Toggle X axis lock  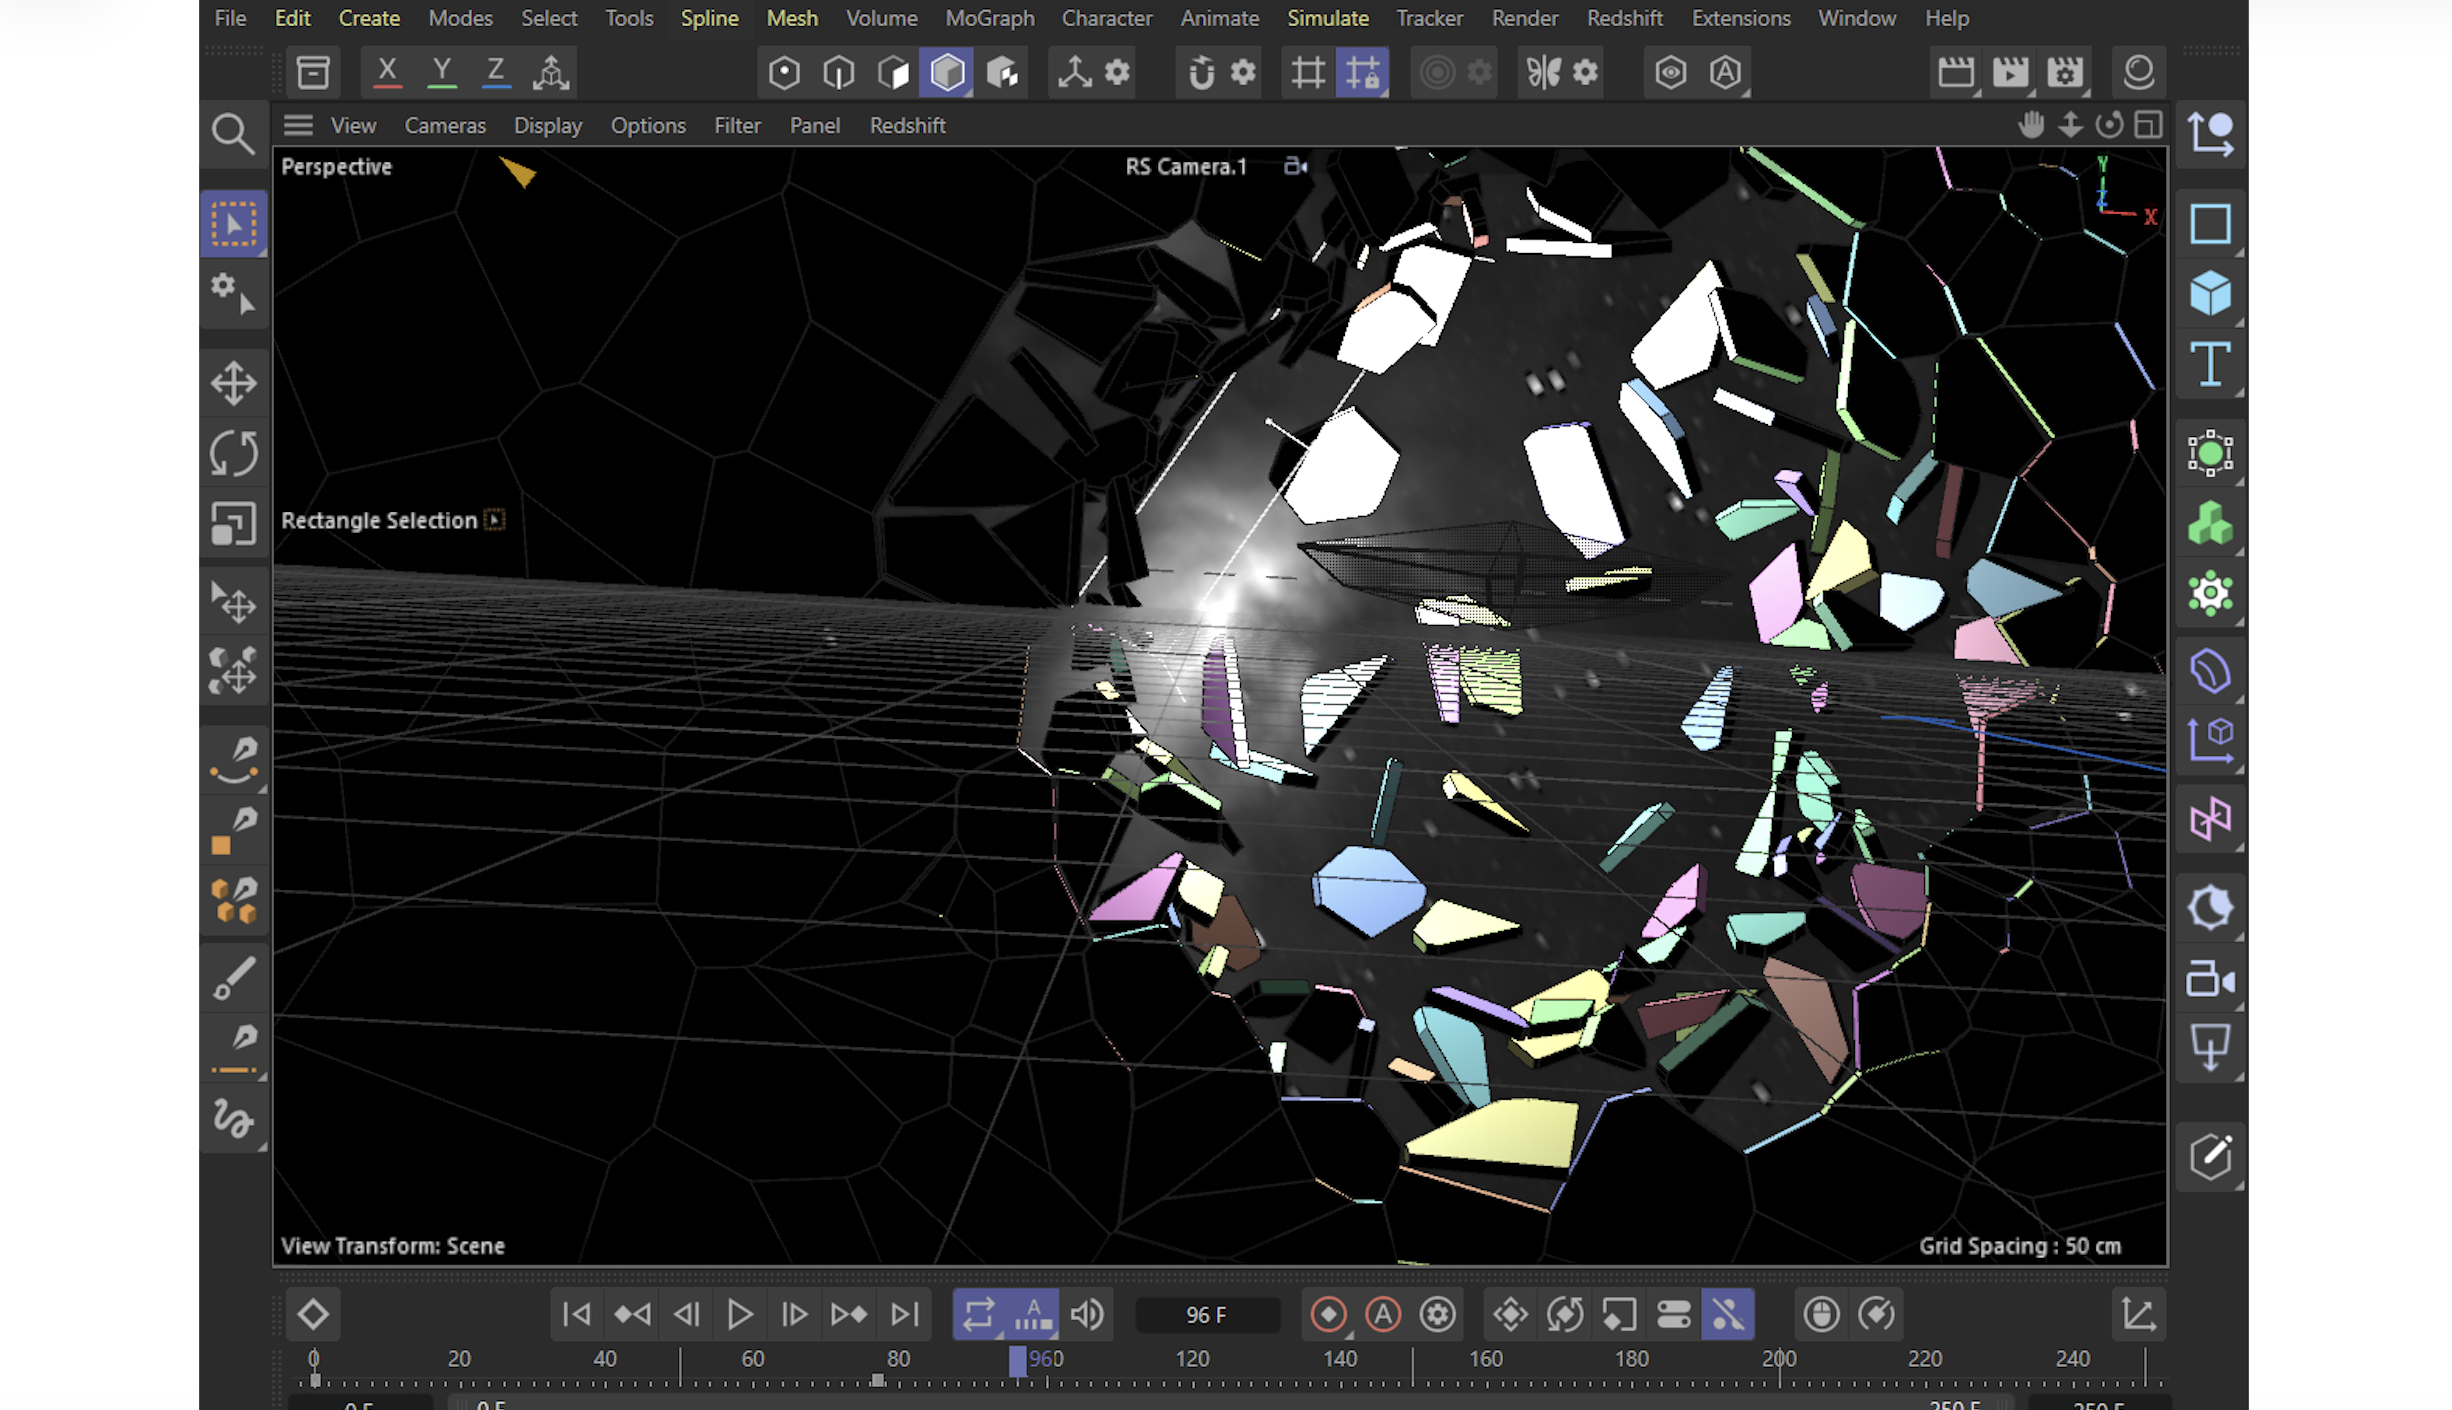(x=387, y=72)
